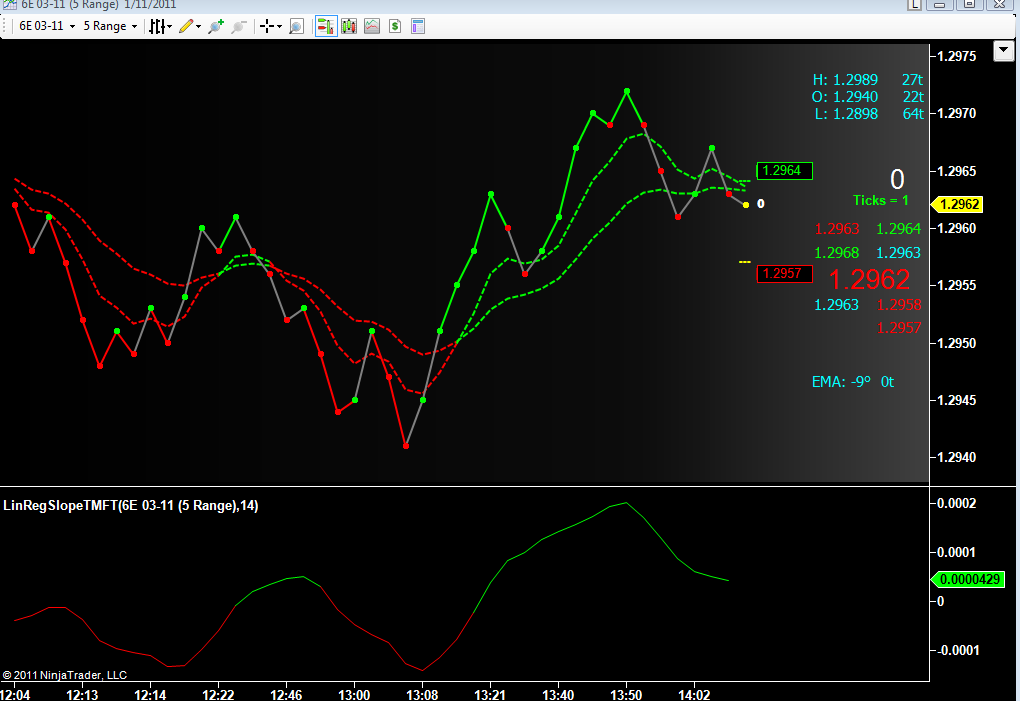
Task: Click the toolbar grip handle at the left
Action: point(6,26)
